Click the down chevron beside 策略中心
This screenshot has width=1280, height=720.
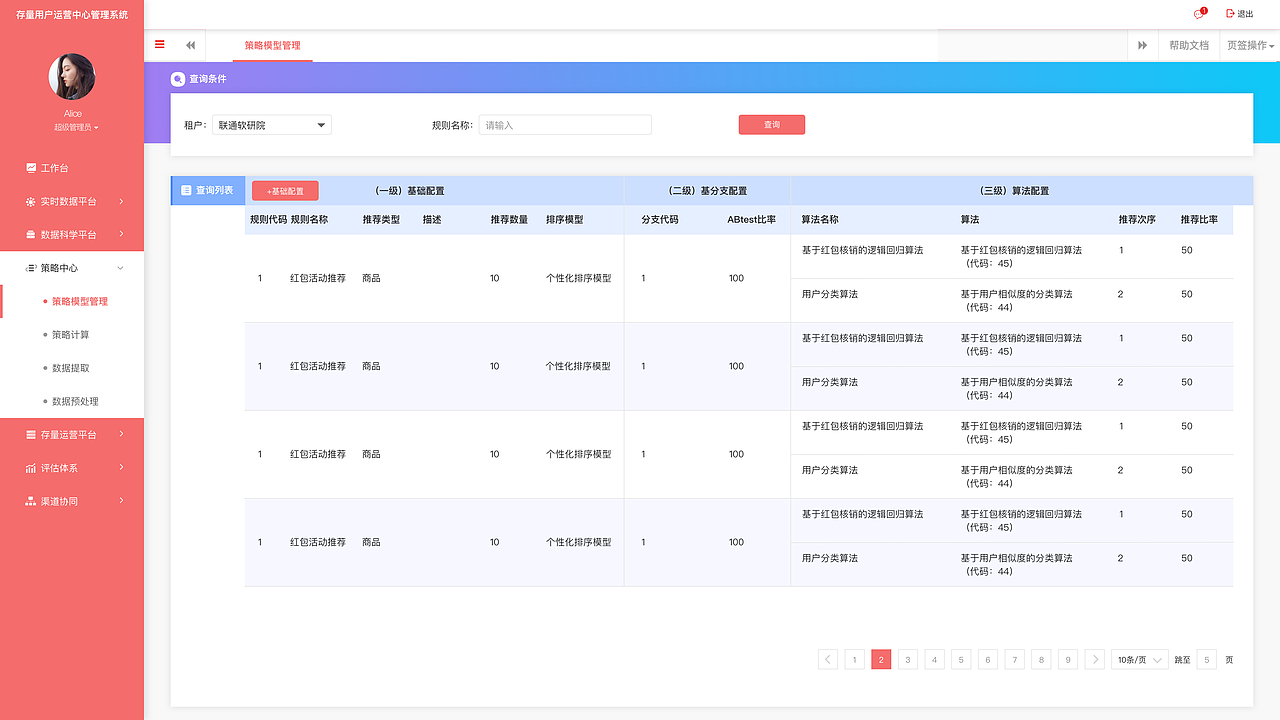point(121,268)
